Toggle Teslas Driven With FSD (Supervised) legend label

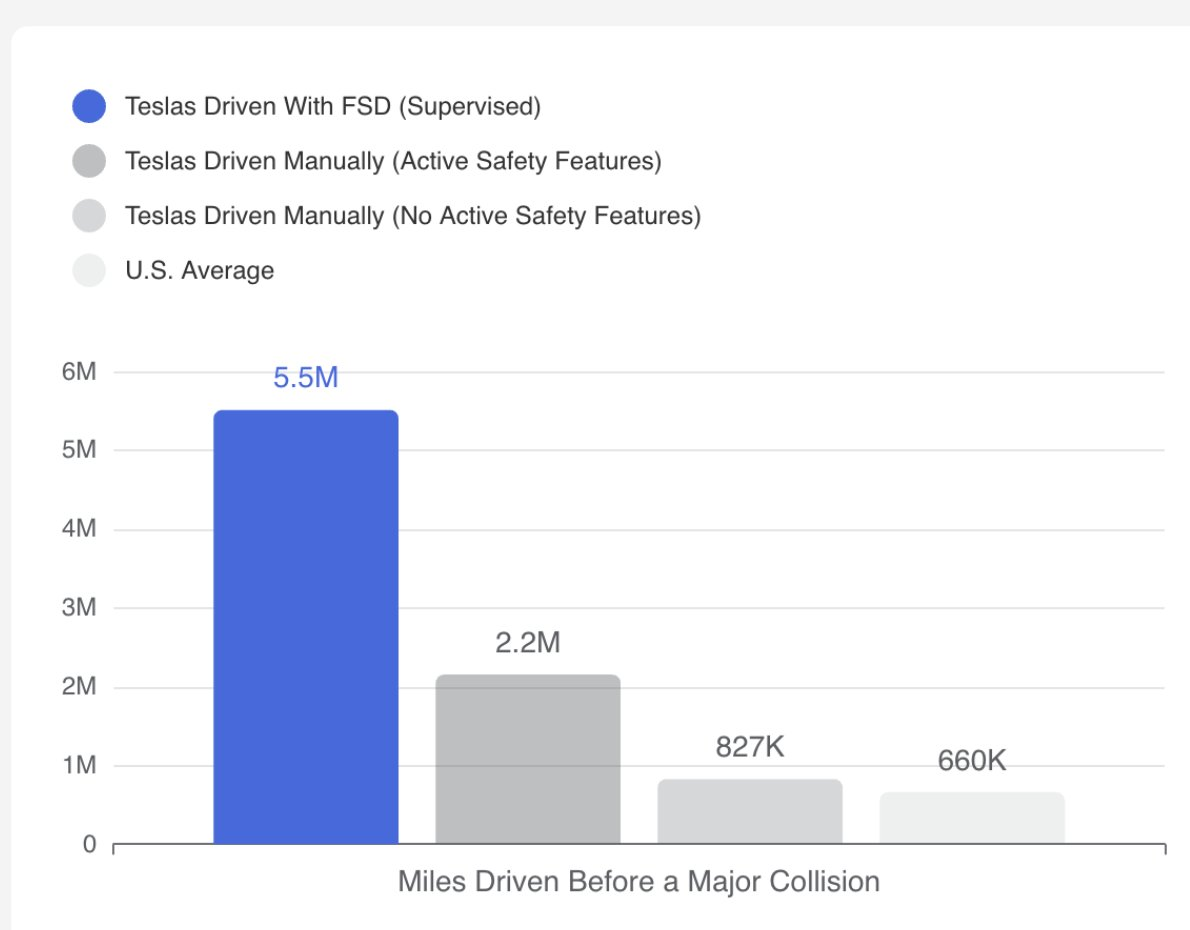(333, 106)
